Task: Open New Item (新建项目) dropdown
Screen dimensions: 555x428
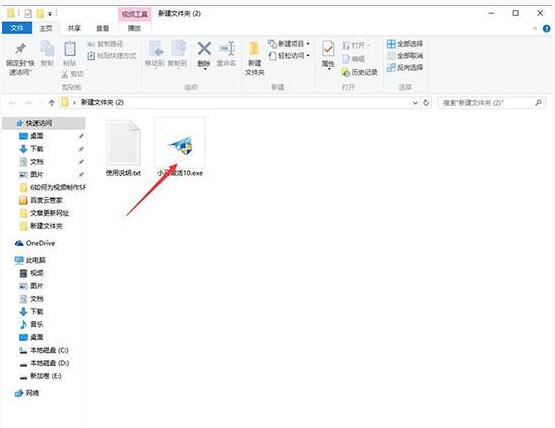Action: click(x=289, y=44)
